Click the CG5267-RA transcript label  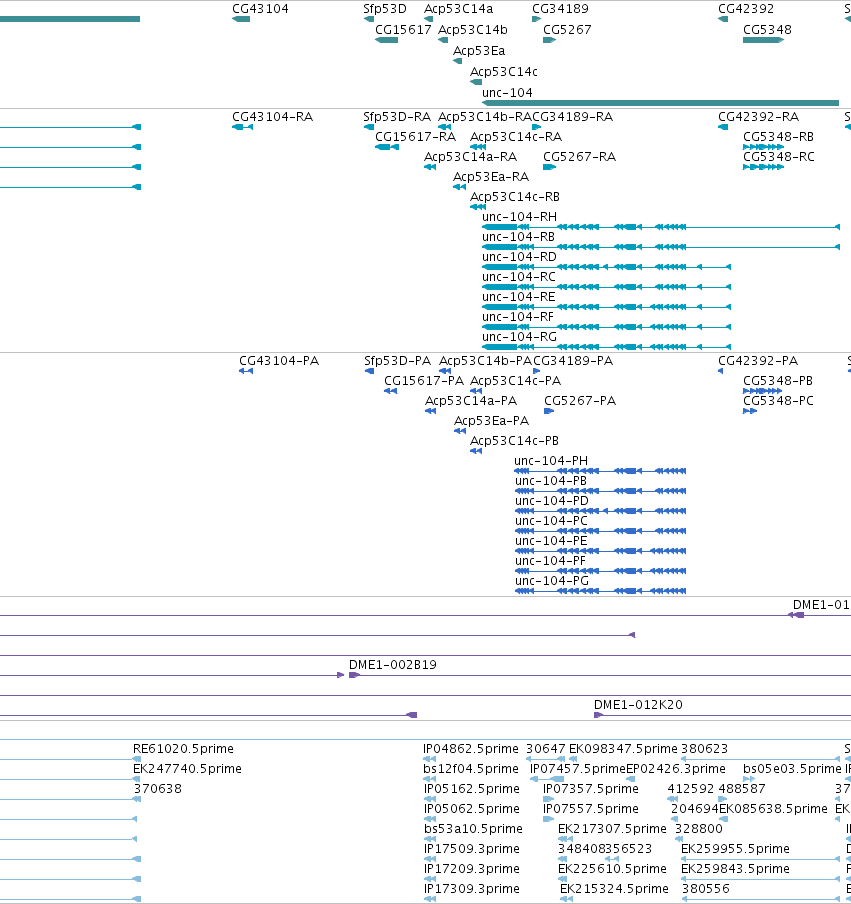[x=579, y=157]
